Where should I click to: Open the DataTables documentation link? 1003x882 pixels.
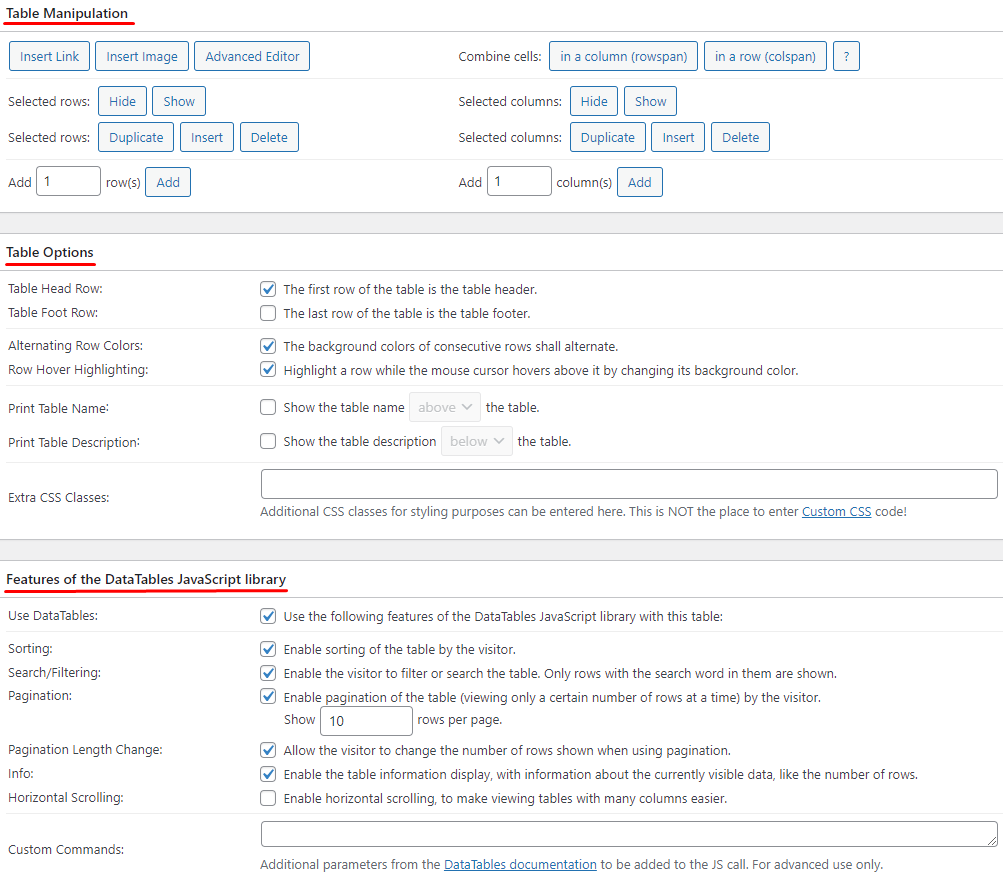[x=520, y=864]
